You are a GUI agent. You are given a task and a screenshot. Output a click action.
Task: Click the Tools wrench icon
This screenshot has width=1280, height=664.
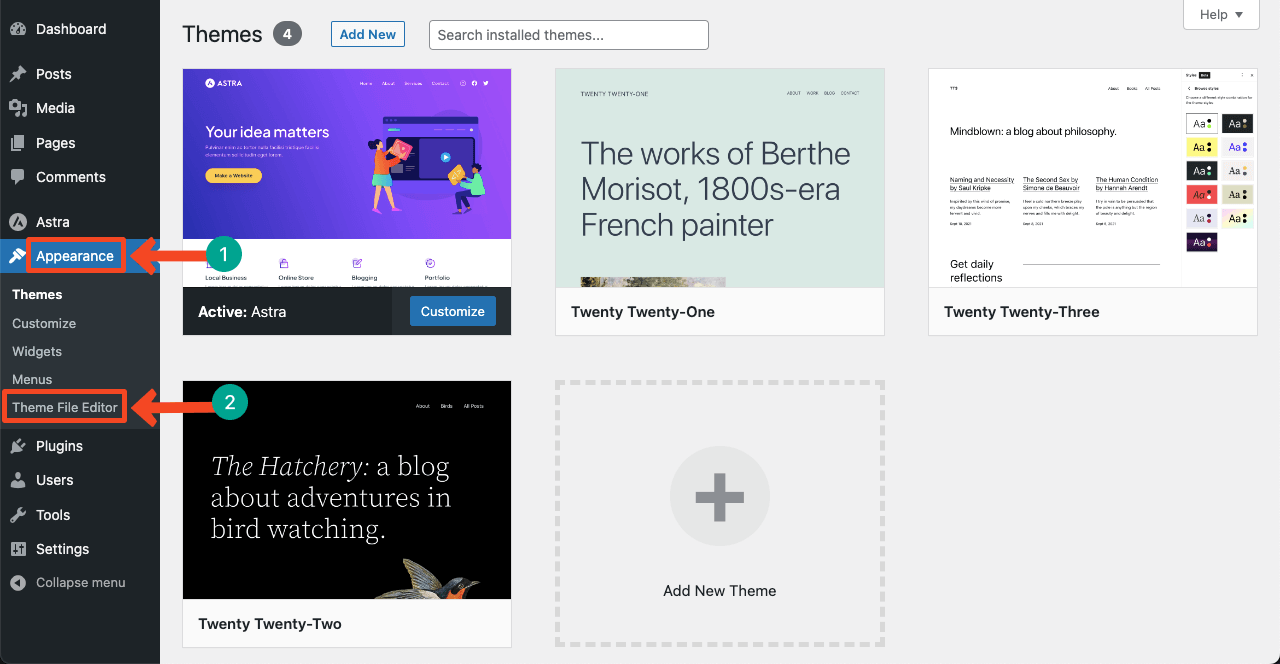coord(18,515)
